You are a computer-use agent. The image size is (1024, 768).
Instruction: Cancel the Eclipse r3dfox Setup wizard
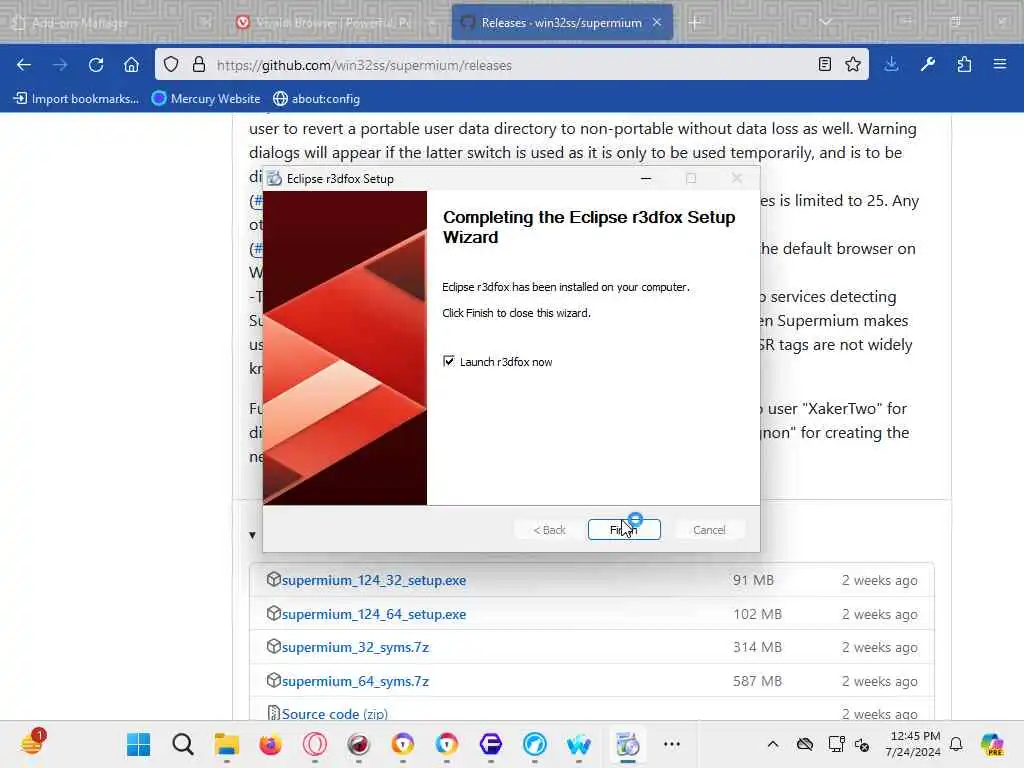click(x=709, y=530)
